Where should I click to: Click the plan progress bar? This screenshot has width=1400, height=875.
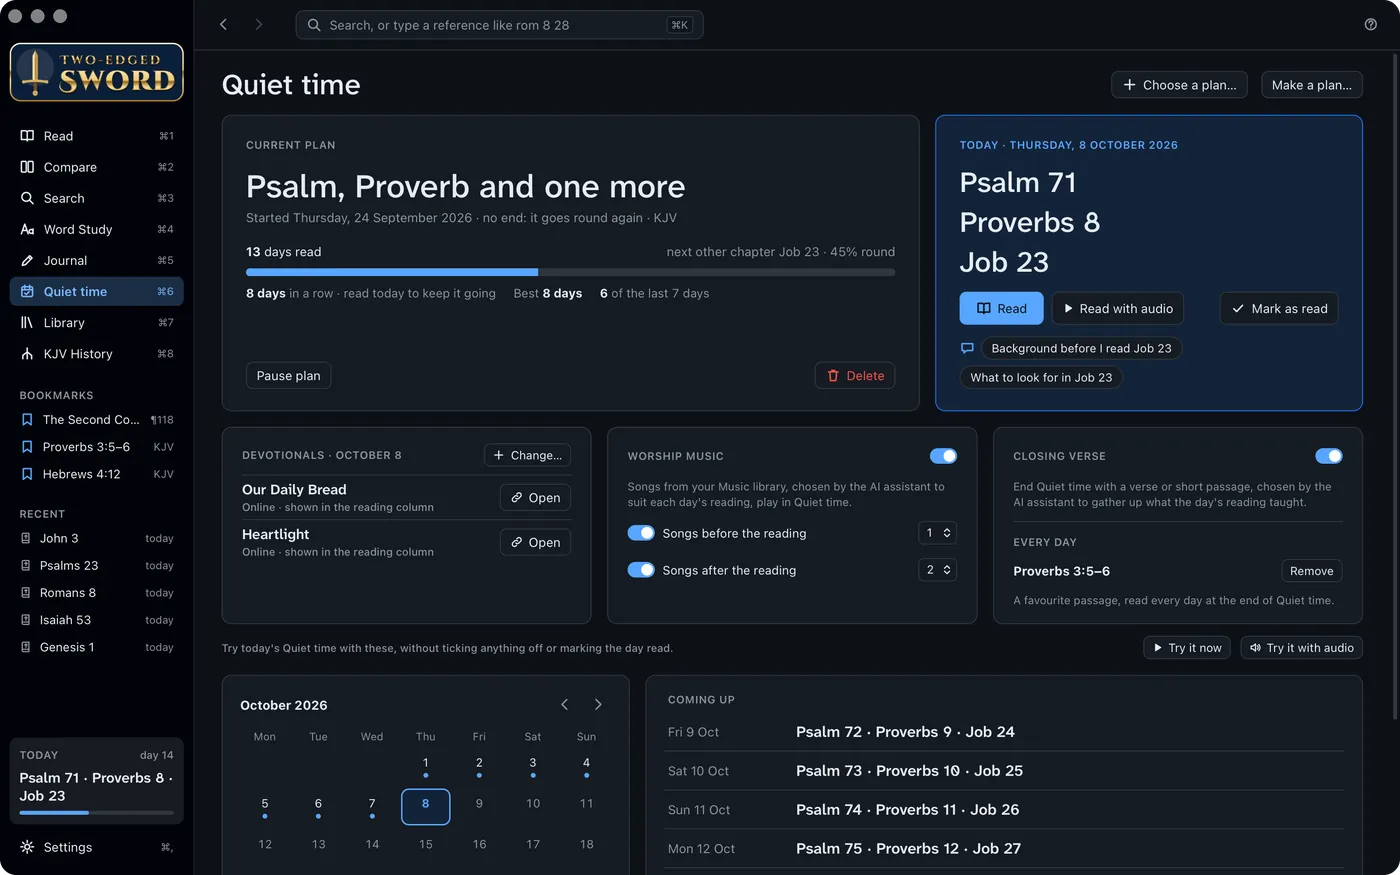(x=570, y=272)
